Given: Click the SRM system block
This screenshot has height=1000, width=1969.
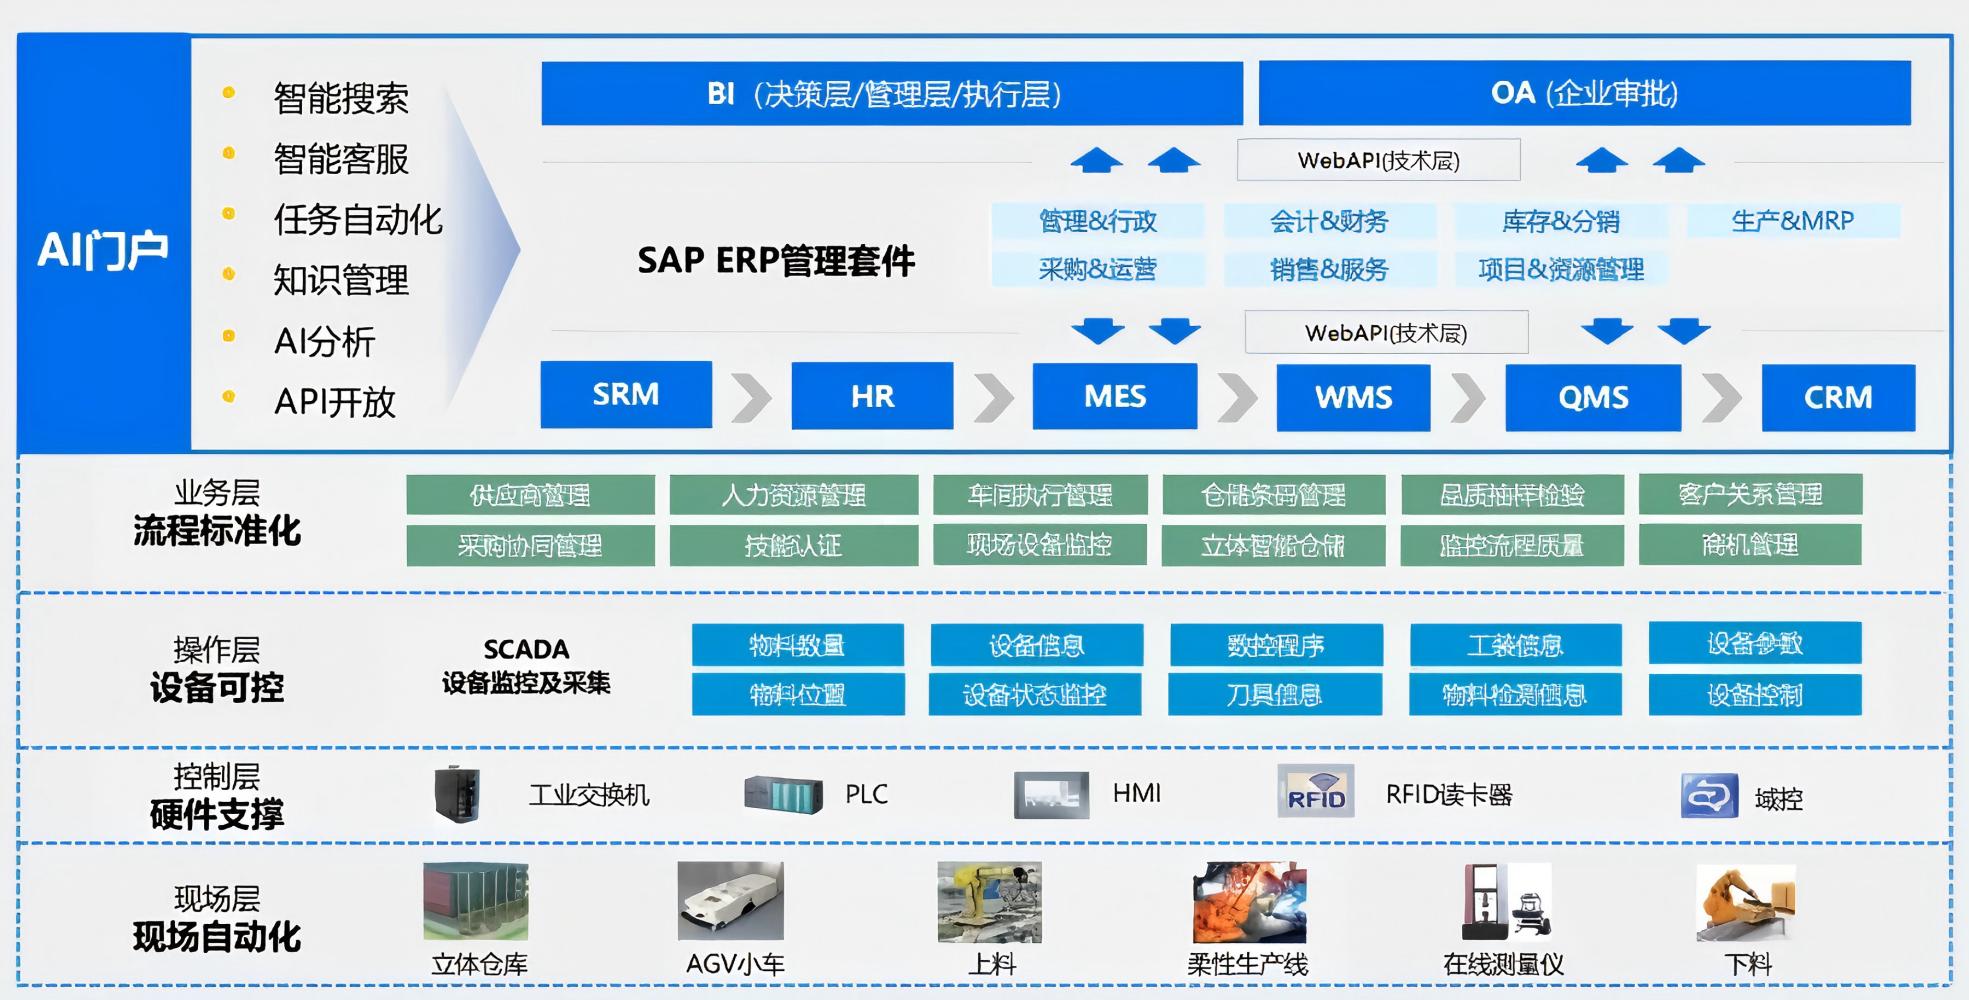Looking at the screenshot, I should point(626,394).
